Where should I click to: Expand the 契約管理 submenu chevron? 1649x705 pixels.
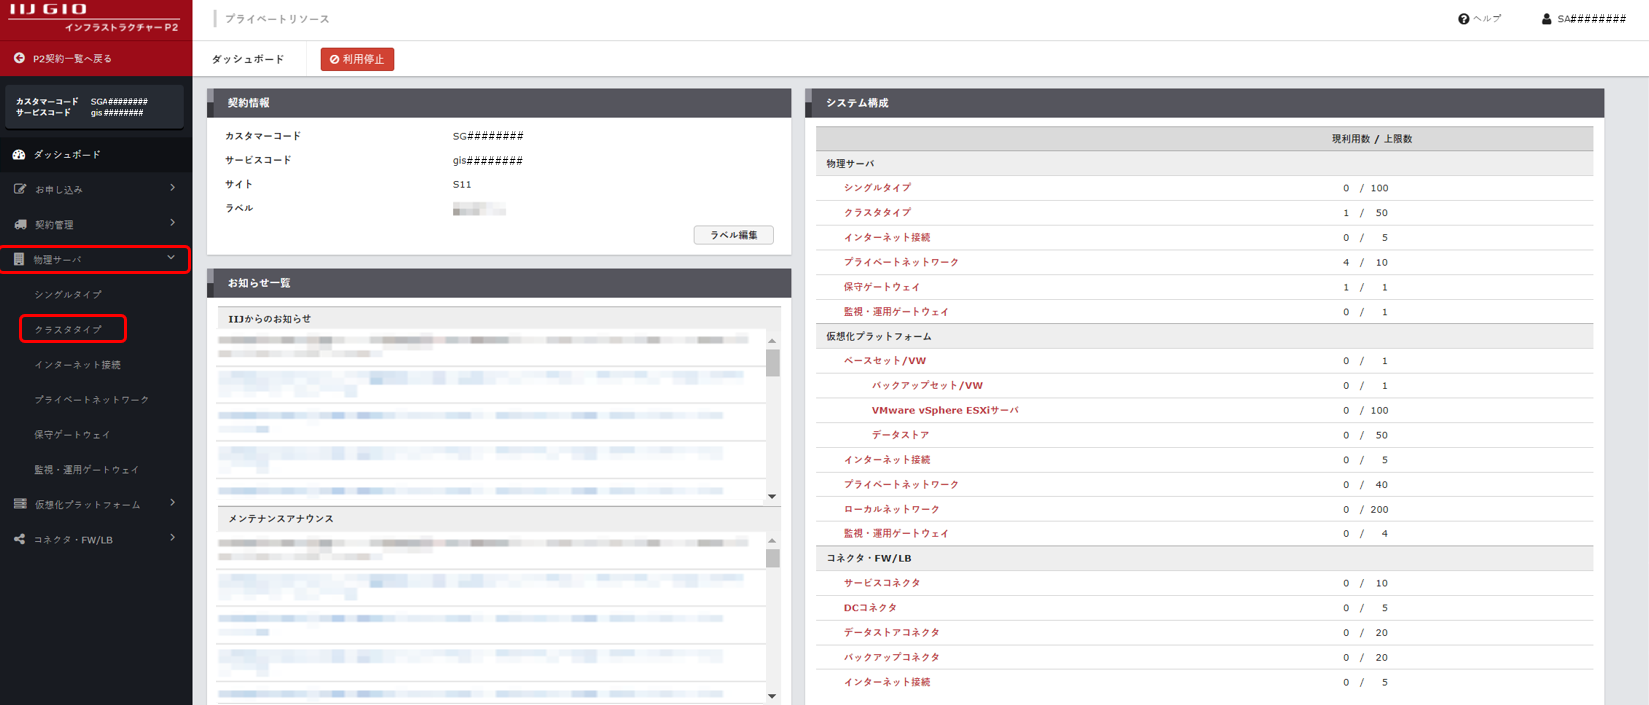point(173,223)
